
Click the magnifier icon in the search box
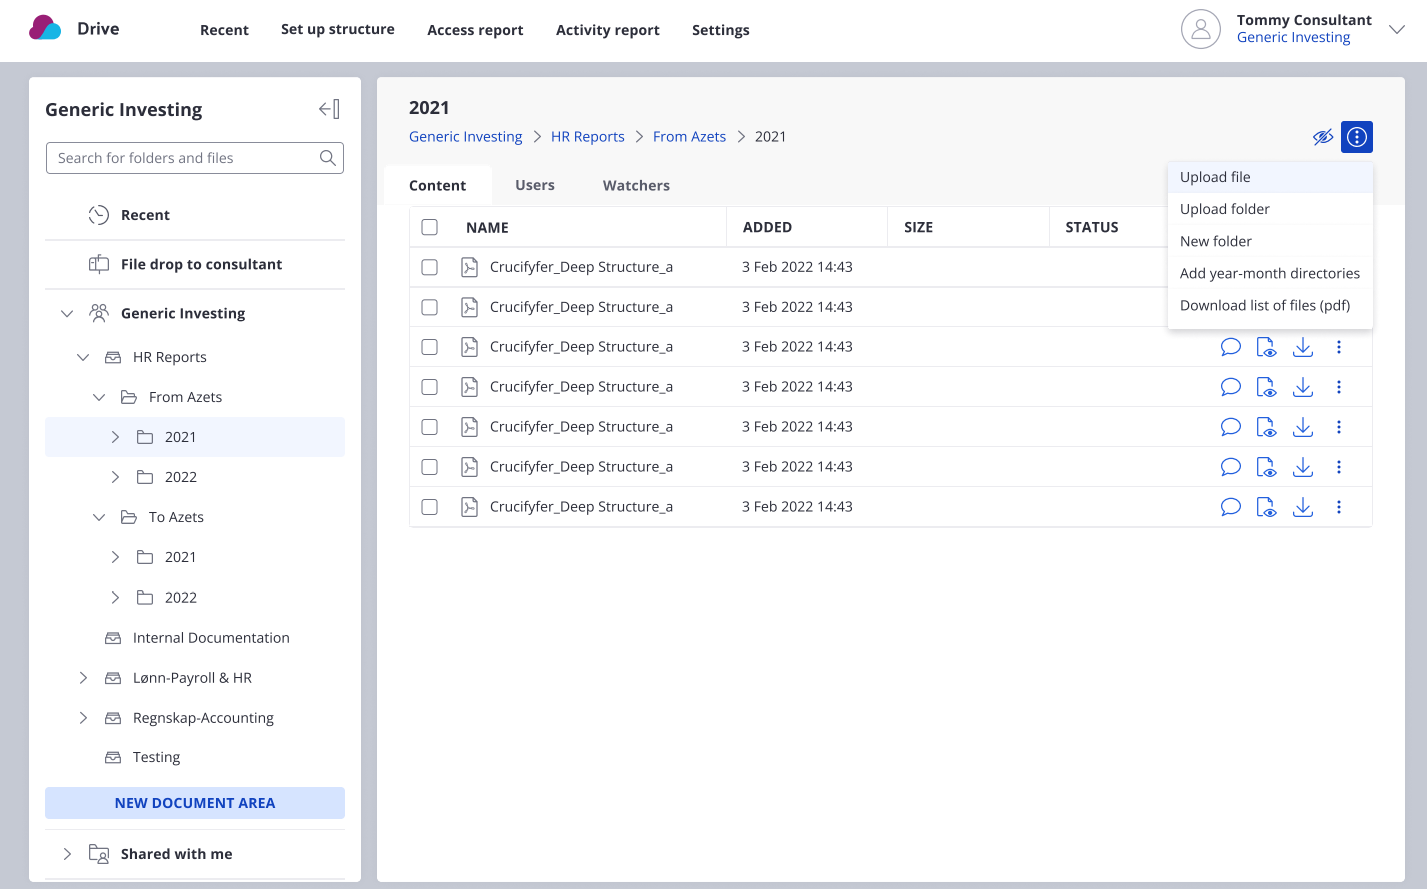pyautogui.click(x=327, y=158)
